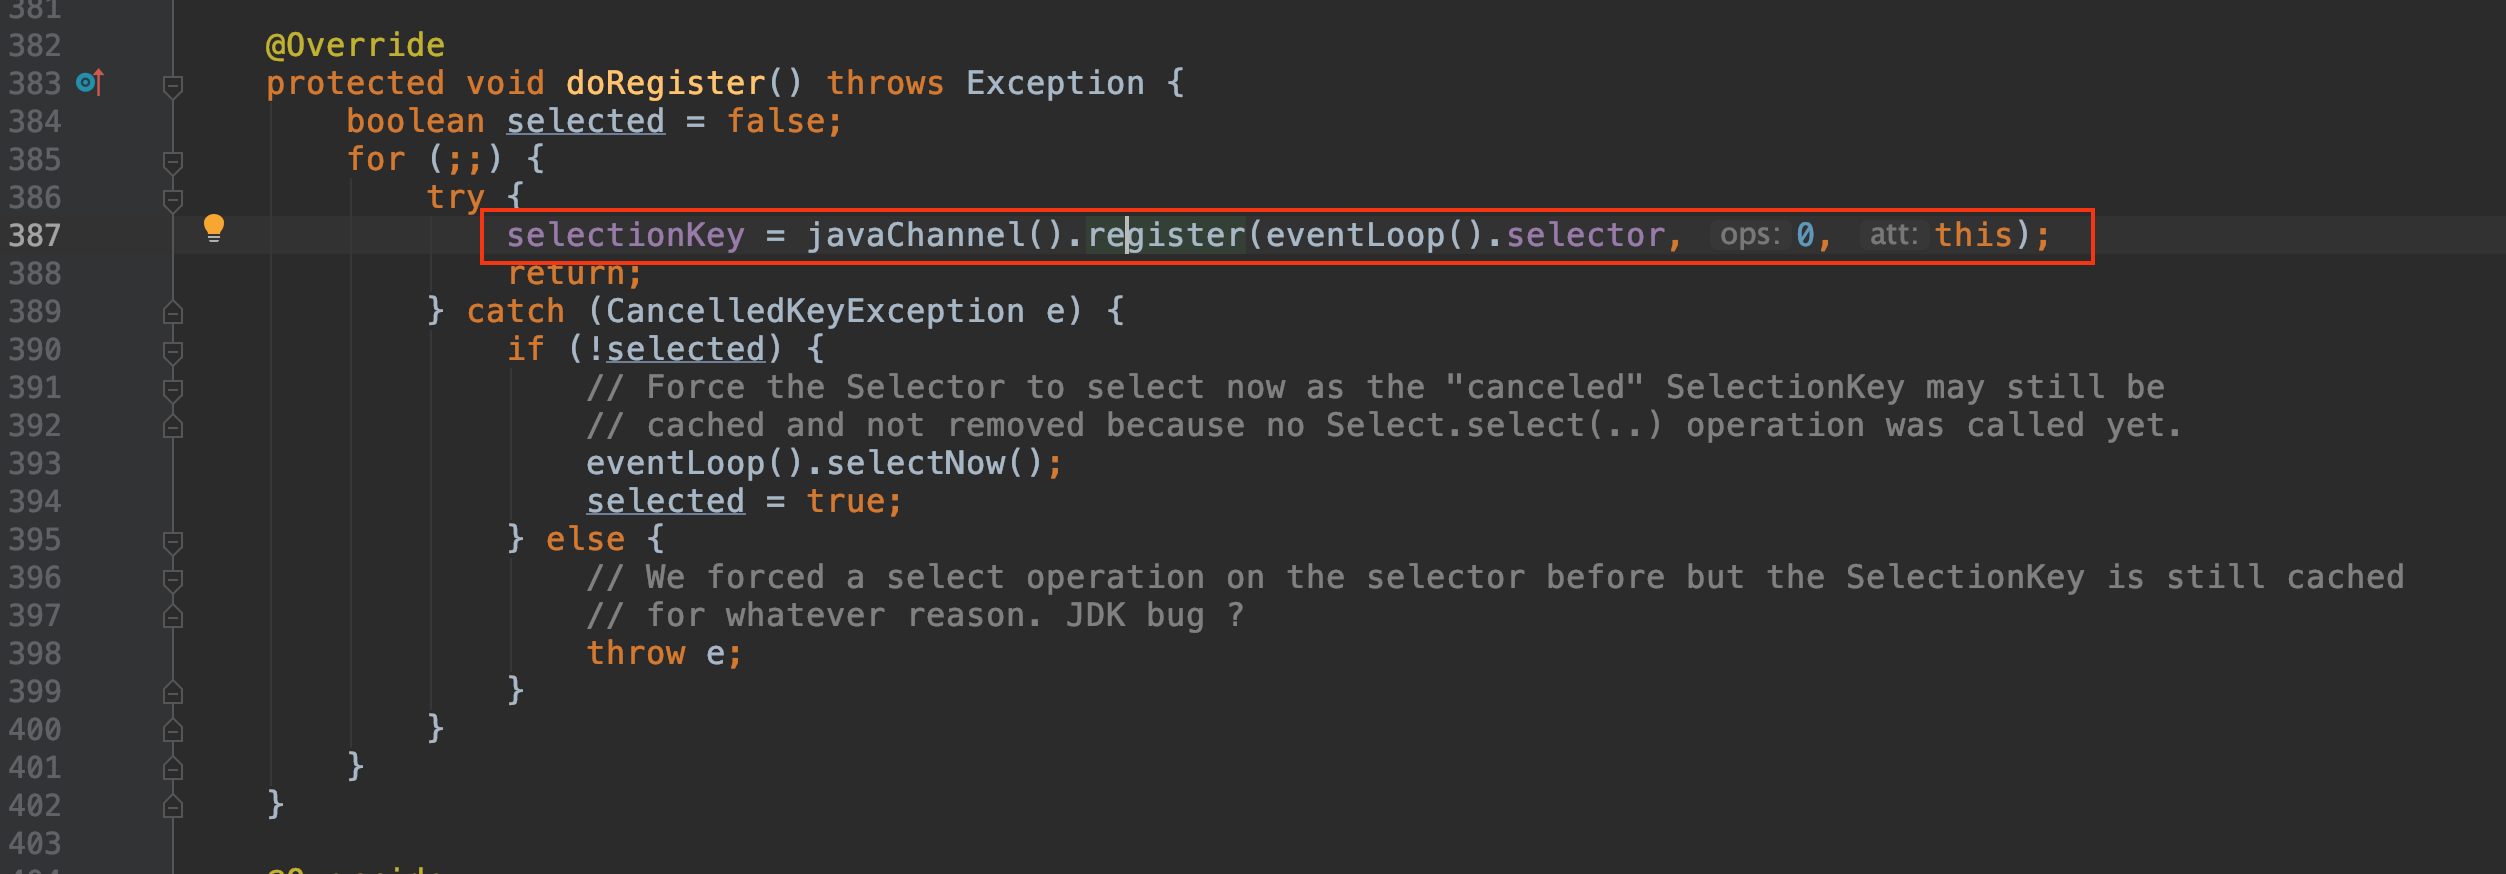Click the att: parameter hint
Image resolution: width=2506 pixels, height=874 pixels.
1894,235
